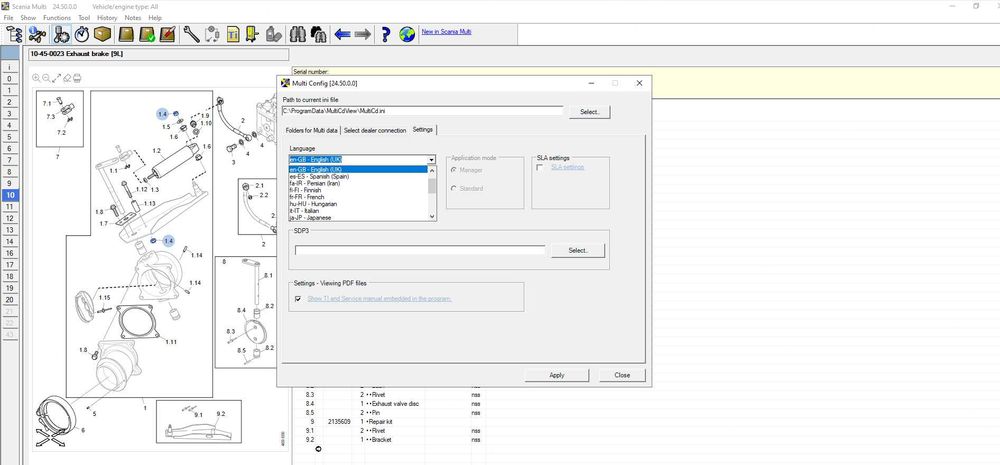
Task: Open the Functions menu
Action: coord(57,18)
